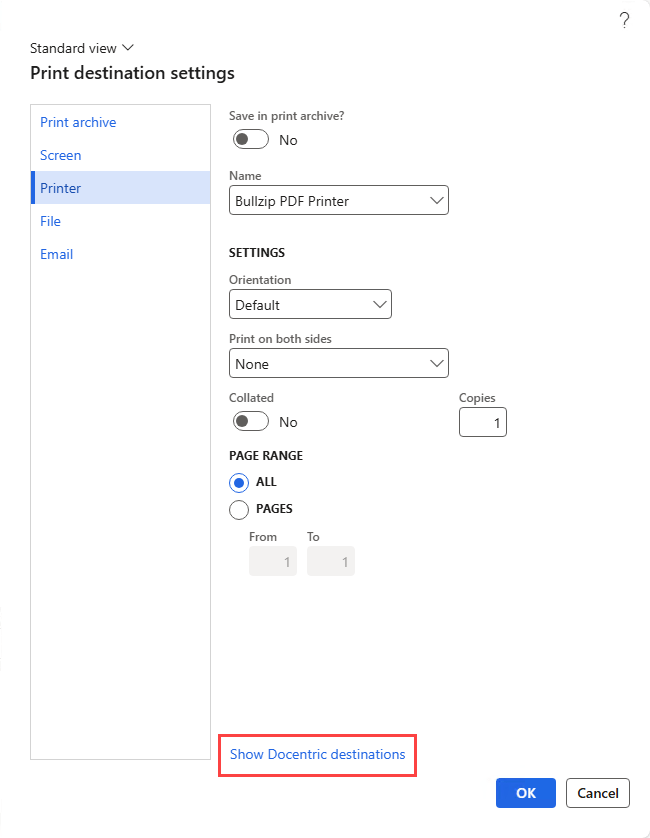
Task: Open the File destination tab
Action: click(50, 221)
